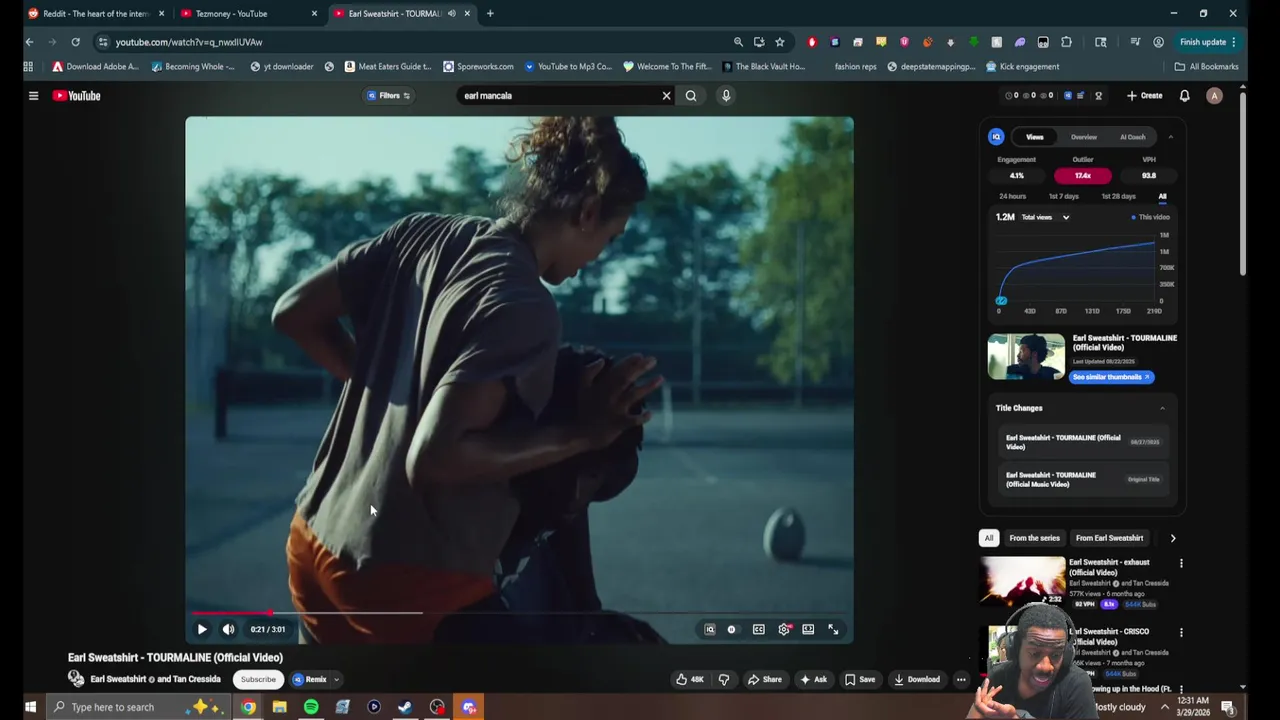This screenshot has width=1280, height=720.
Task: Open the player settings gear
Action: pyautogui.click(x=784, y=629)
